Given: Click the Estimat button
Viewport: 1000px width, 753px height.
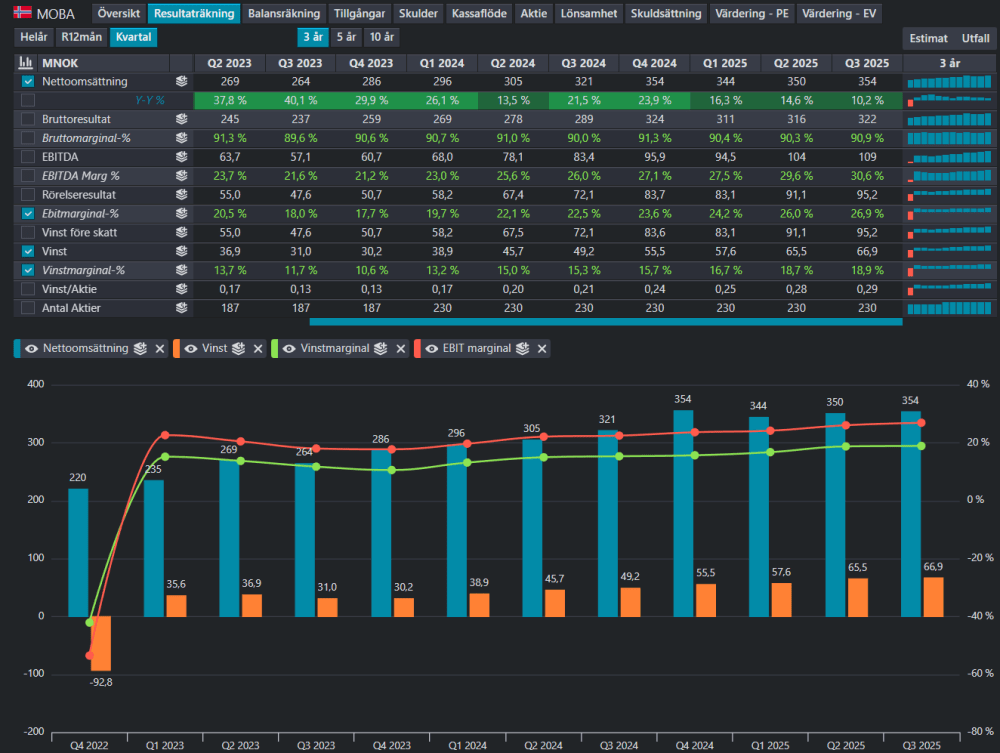Looking at the screenshot, I should [928, 38].
